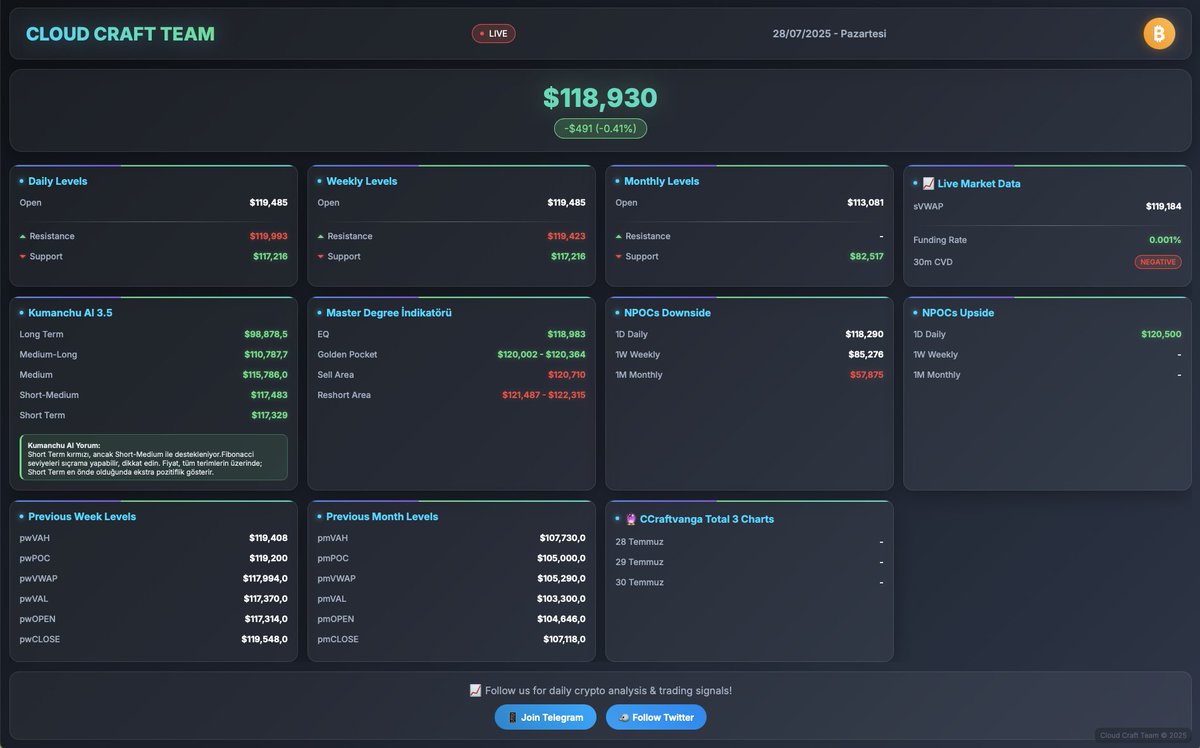1200x748 pixels.
Task: Click the Funding Rate value 0.001%
Action: (x=1164, y=240)
